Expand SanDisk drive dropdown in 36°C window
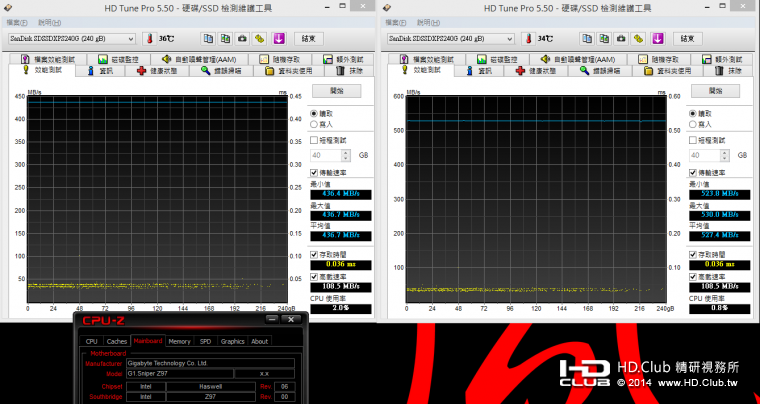 point(131,39)
